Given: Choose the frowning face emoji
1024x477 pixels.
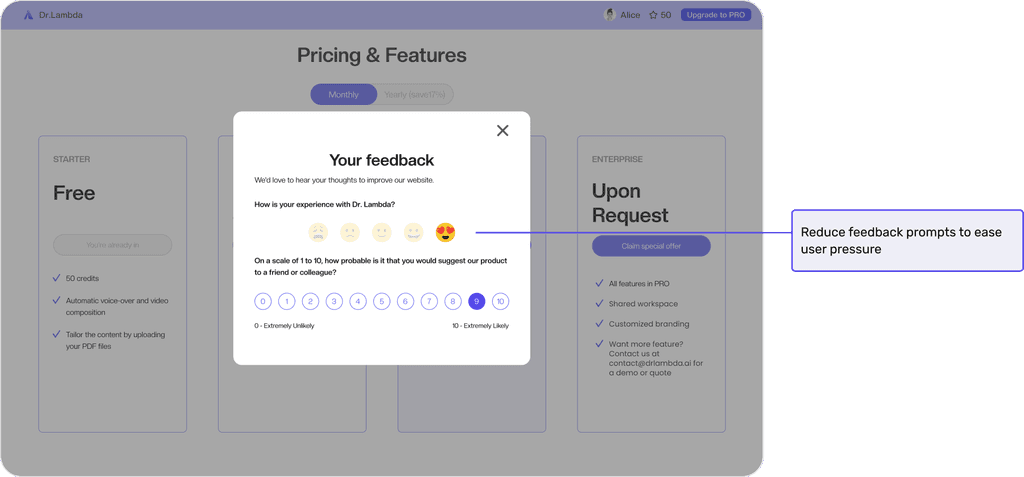Looking at the screenshot, I should pos(350,232).
